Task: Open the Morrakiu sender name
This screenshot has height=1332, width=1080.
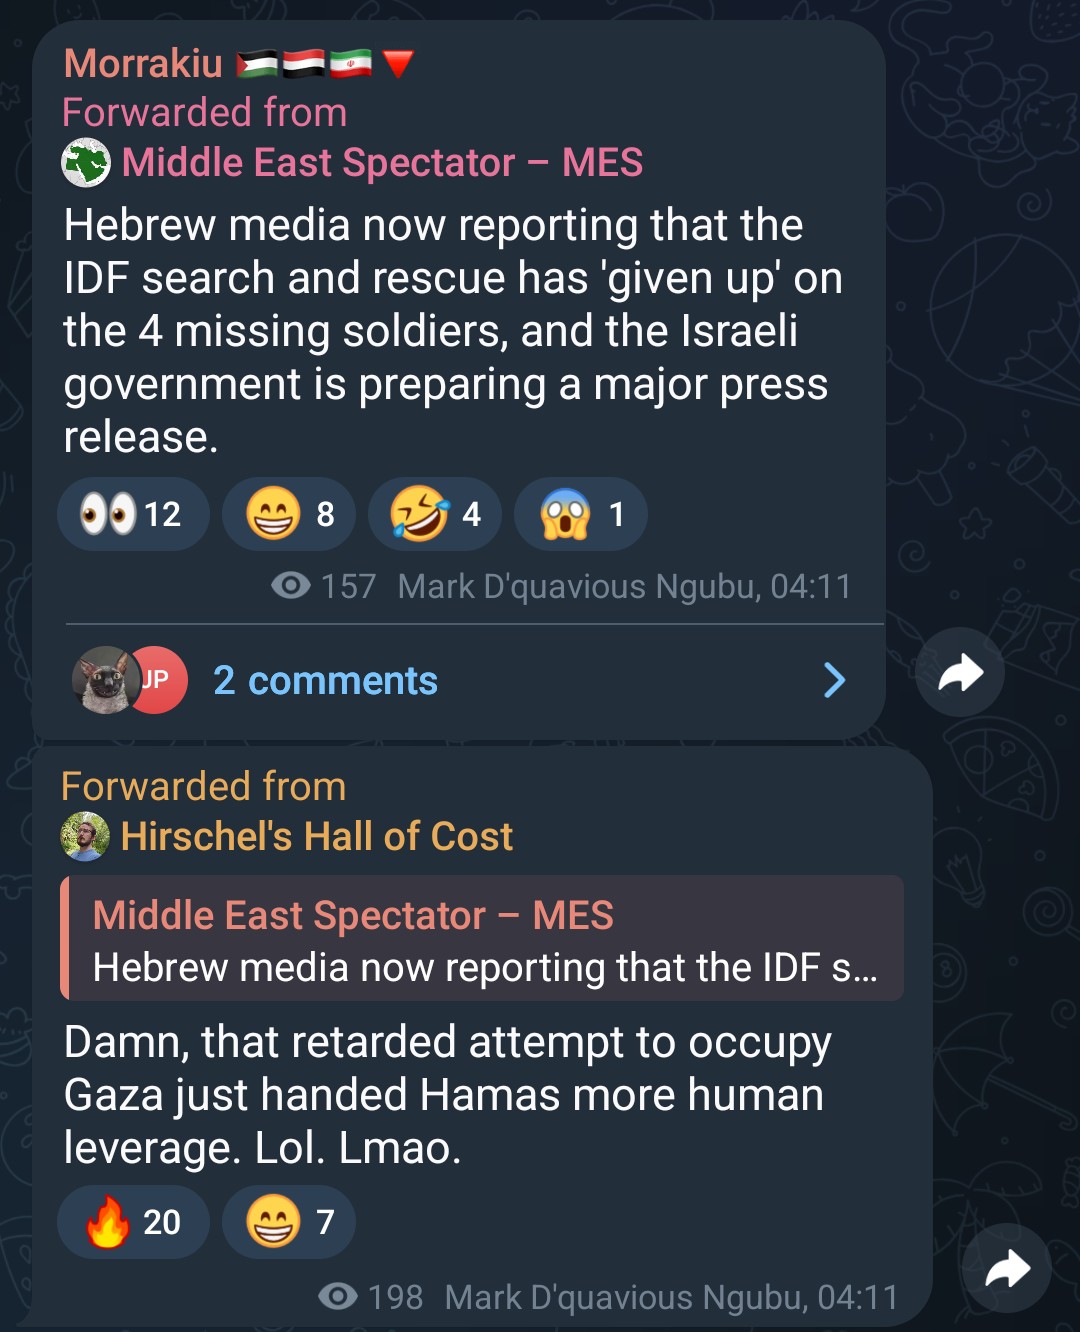Action: coord(143,63)
